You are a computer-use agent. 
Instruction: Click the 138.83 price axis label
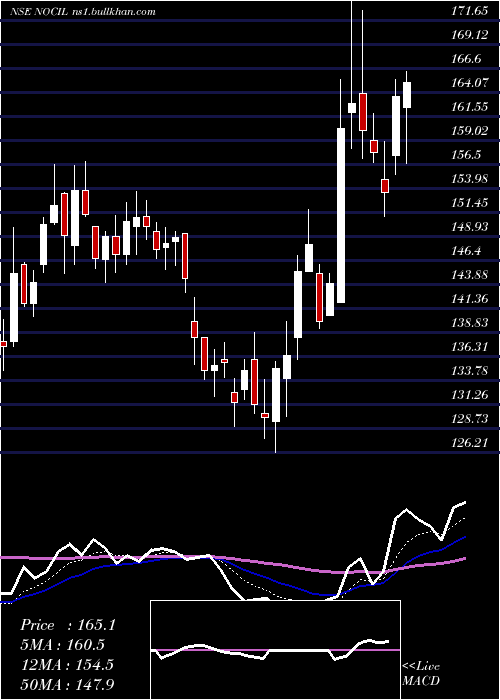[x=469, y=323]
